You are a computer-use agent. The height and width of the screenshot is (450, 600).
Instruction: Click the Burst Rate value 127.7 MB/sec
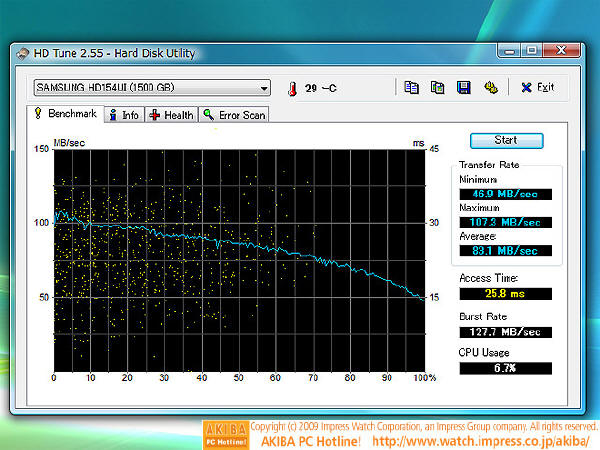[505, 332]
